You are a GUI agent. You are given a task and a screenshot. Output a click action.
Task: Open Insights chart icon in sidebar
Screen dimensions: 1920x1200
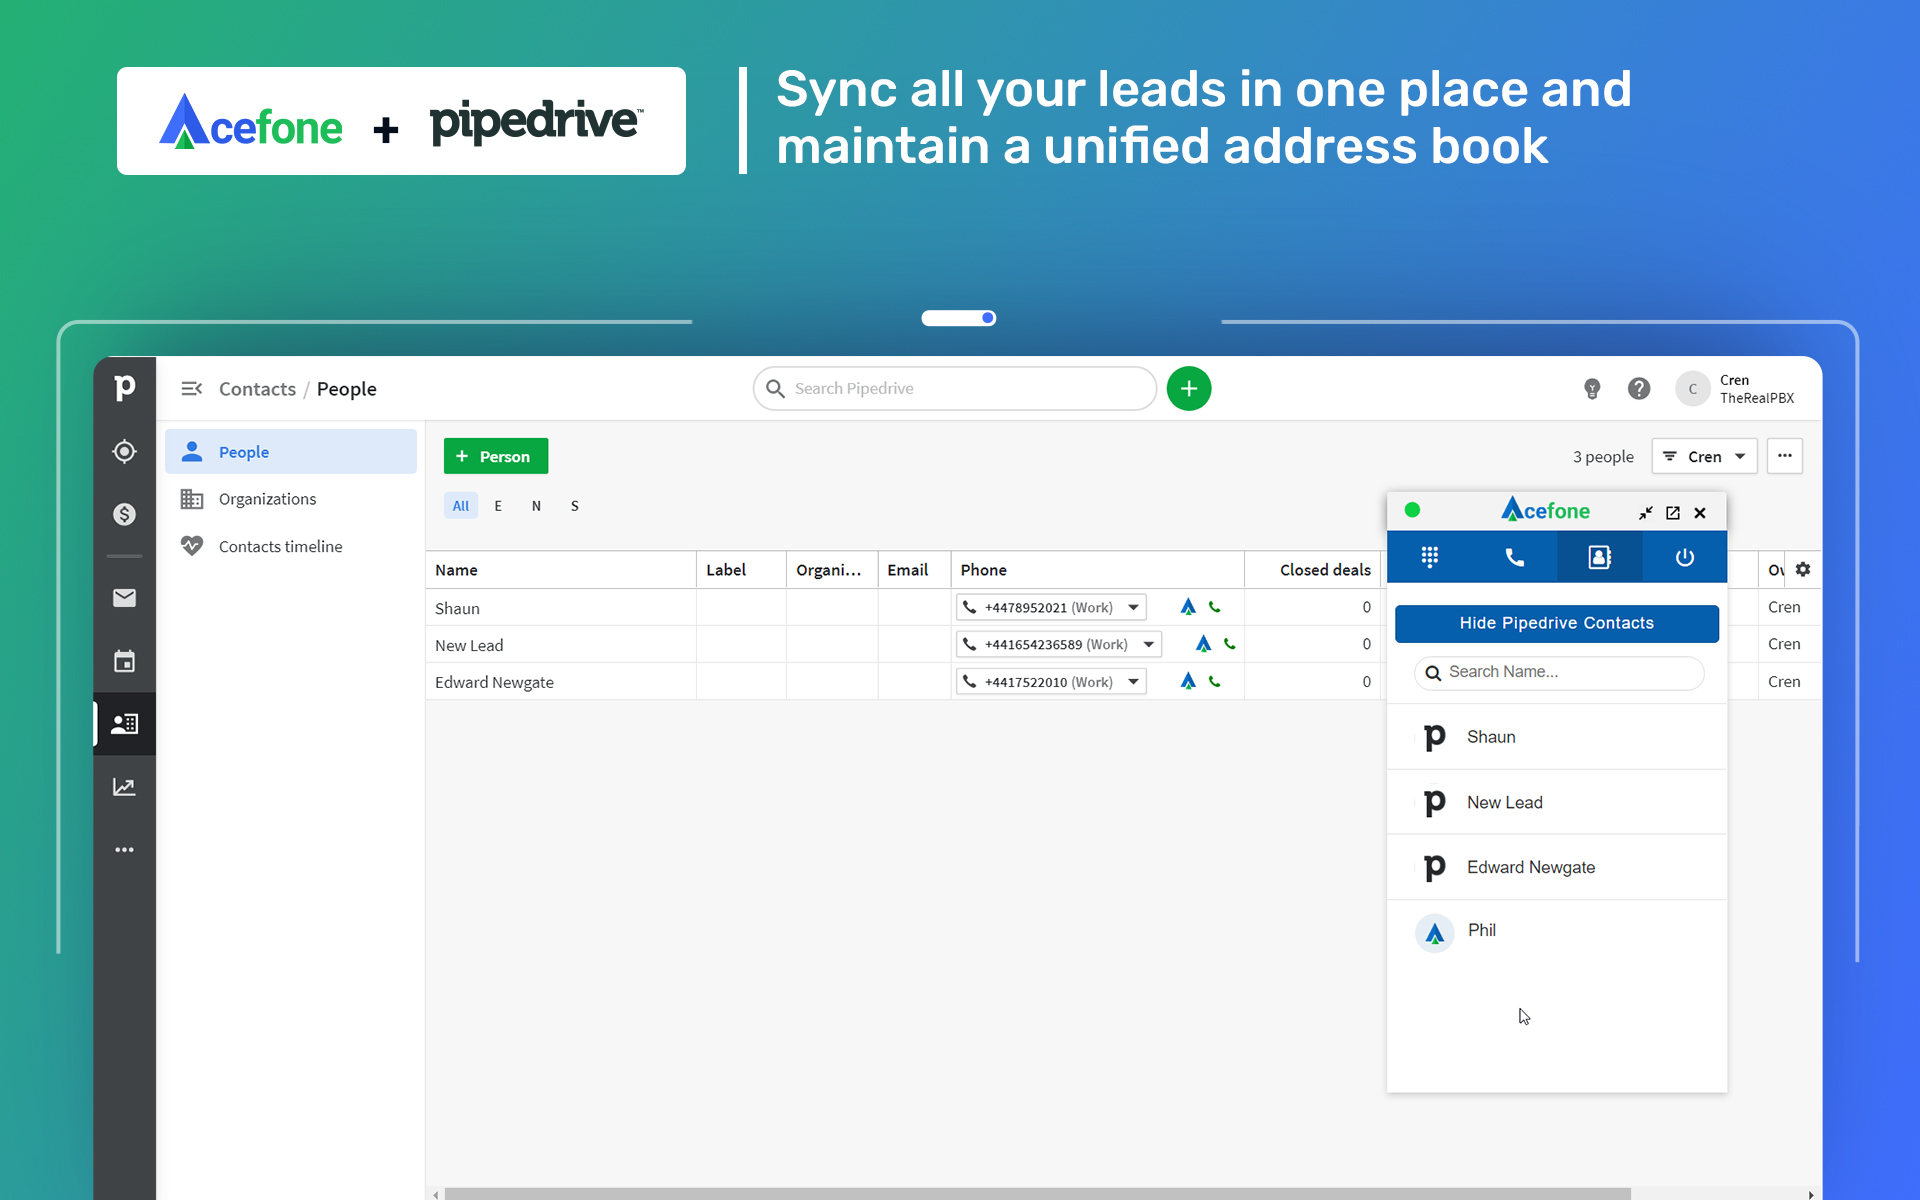click(x=124, y=787)
